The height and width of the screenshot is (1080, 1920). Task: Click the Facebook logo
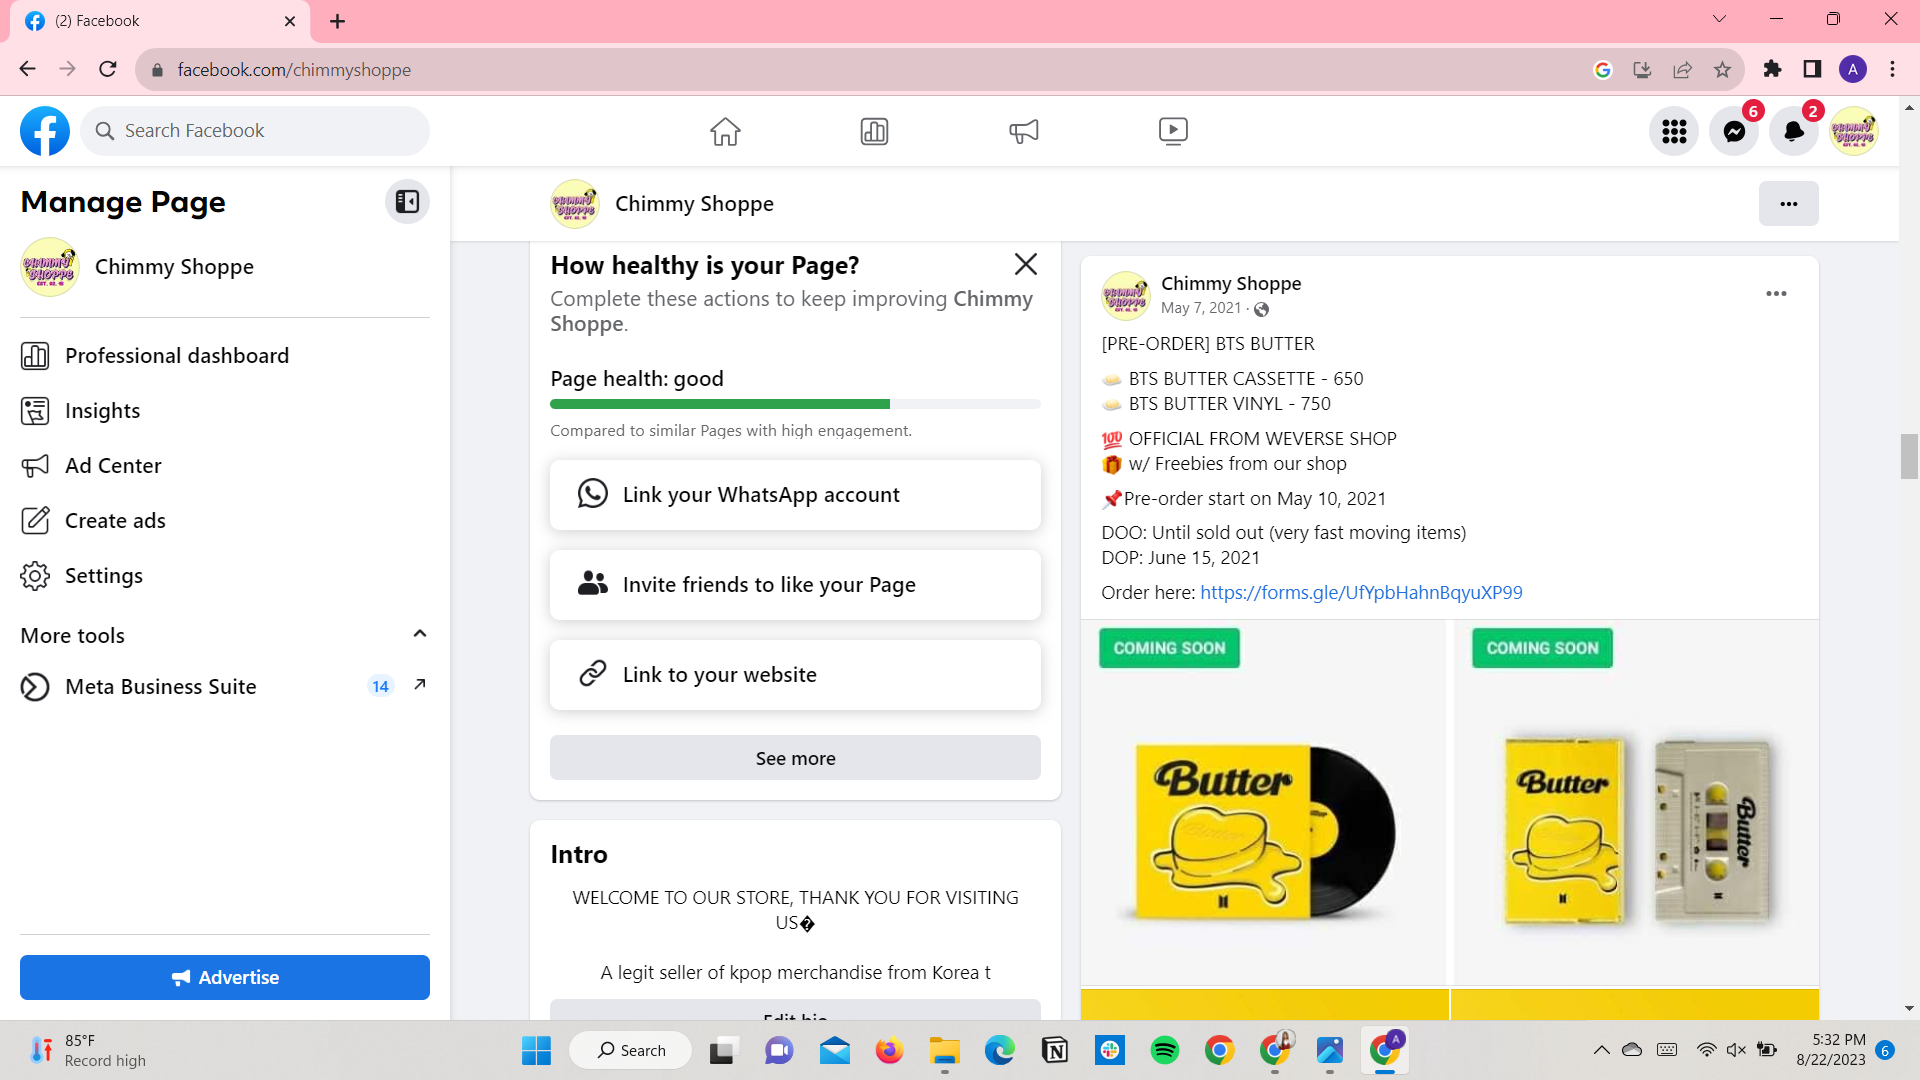(x=45, y=131)
